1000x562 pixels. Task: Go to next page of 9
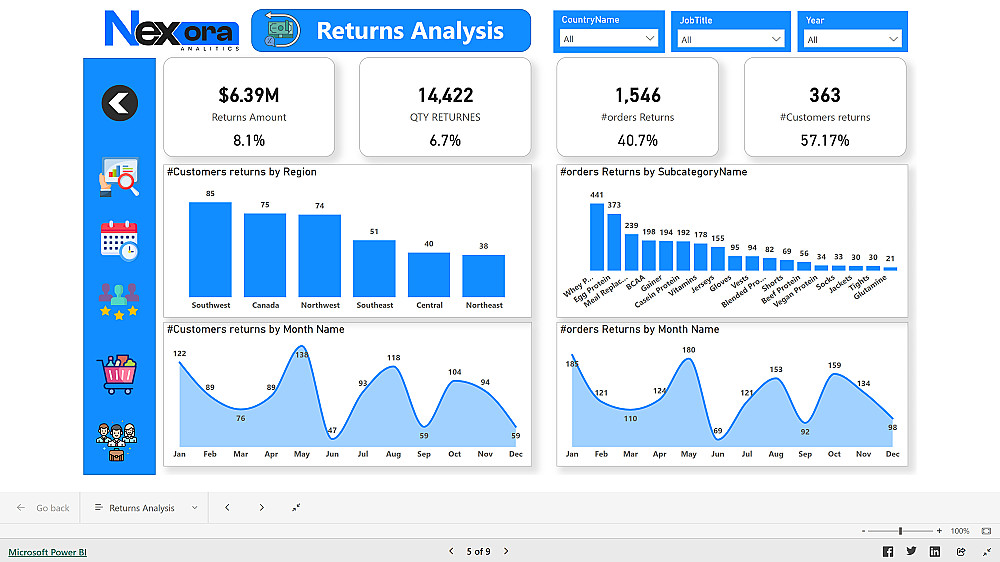(506, 551)
